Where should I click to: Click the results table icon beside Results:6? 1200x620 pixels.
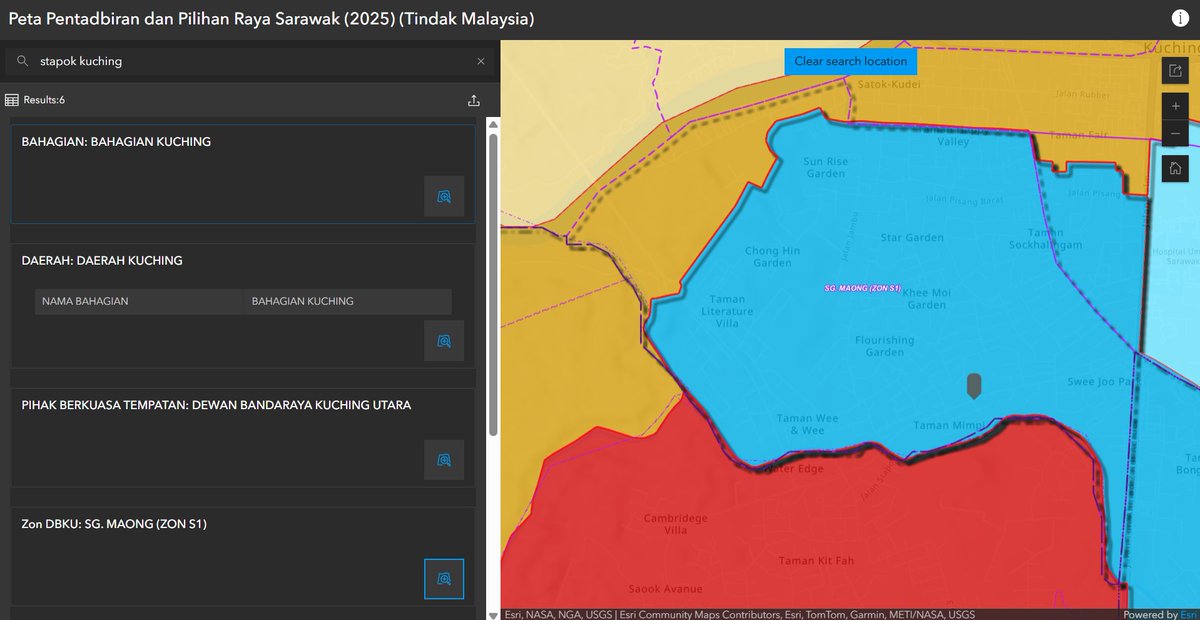pyautogui.click(x=10, y=99)
